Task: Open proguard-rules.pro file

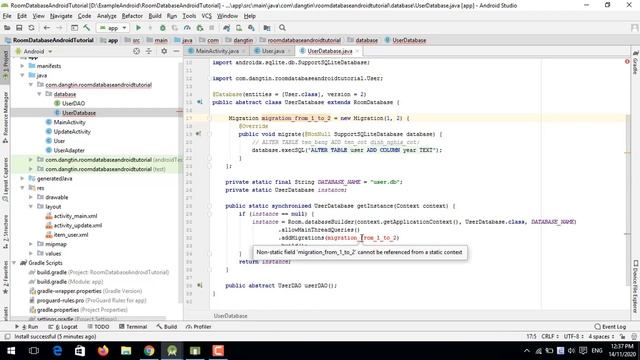Action: [x=60, y=300]
